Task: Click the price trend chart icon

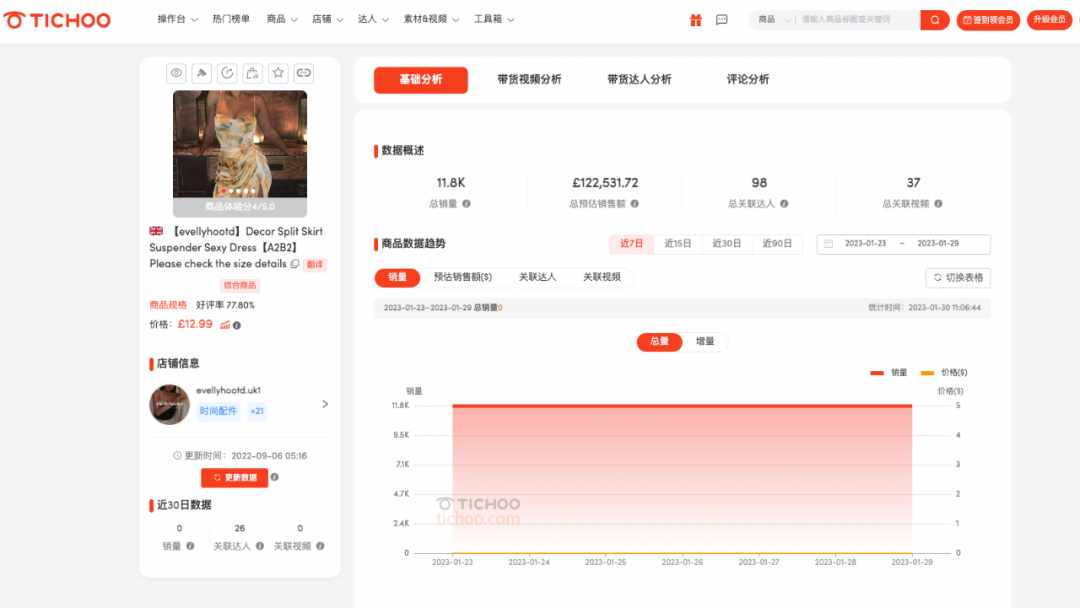Action: (225, 325)
